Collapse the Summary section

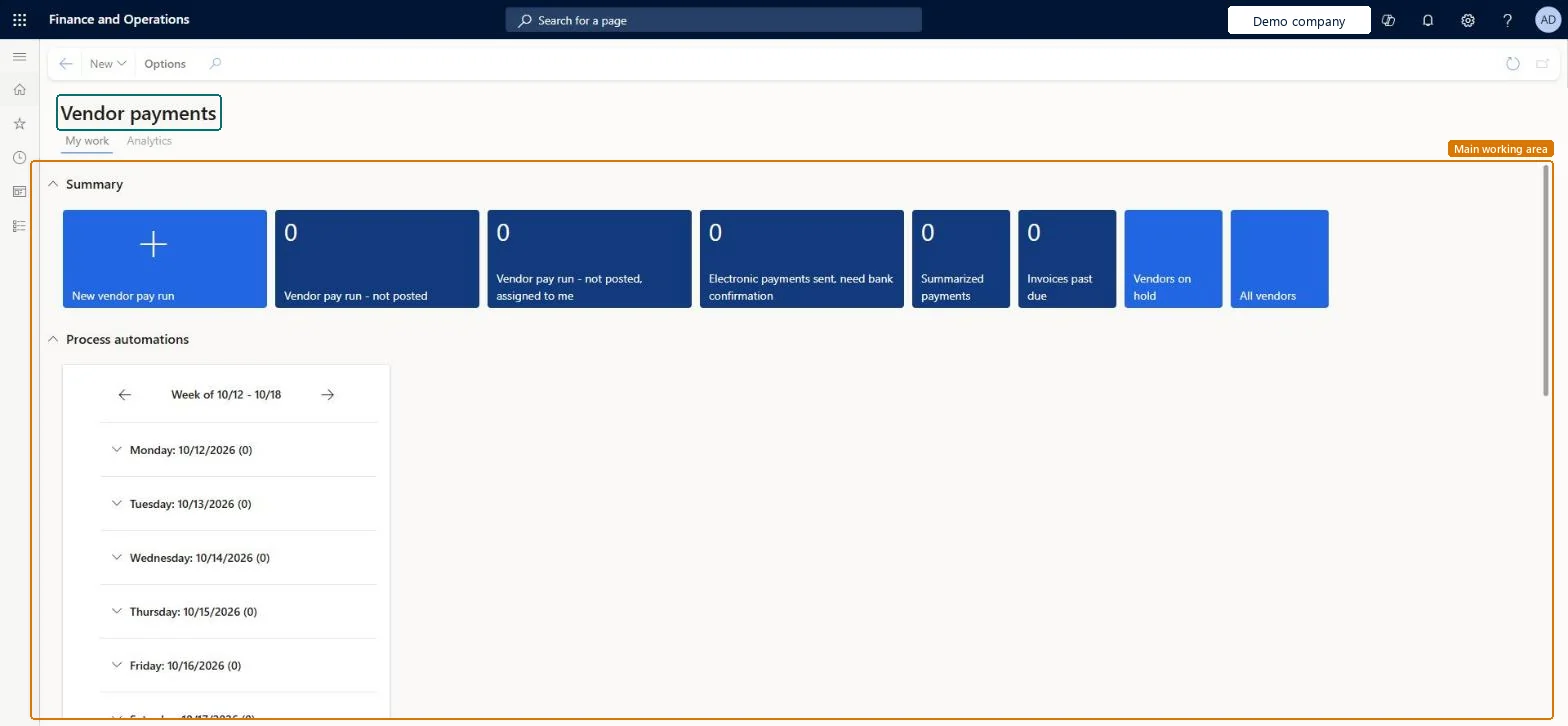point(53,184)
